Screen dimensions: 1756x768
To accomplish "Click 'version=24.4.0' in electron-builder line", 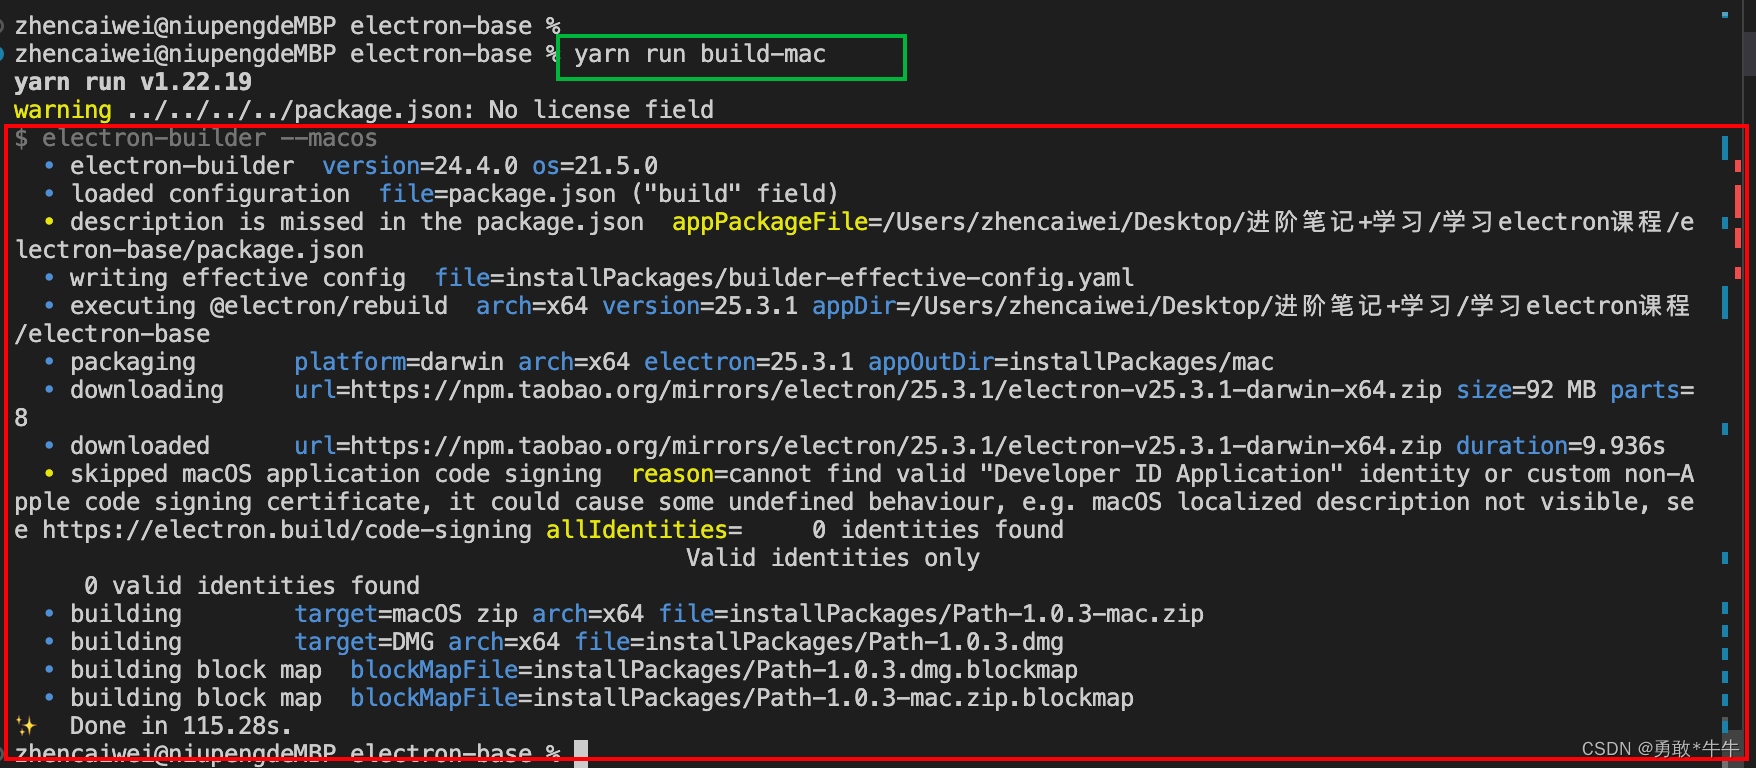I will pos(420,166).
